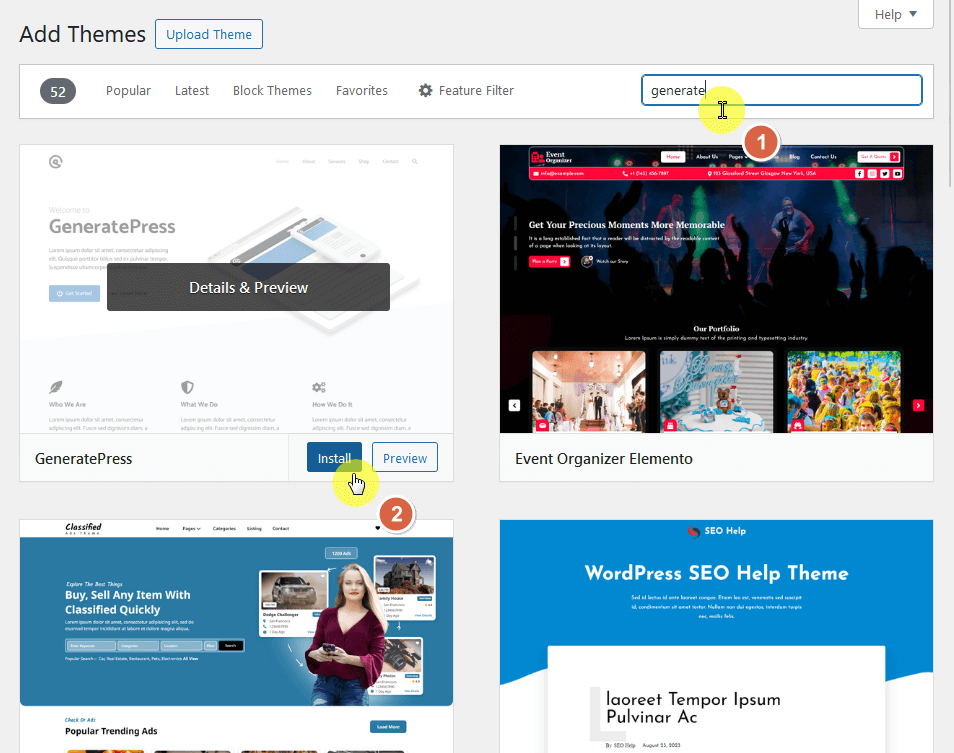Switch to the Latest themes tab
Screen dimensions: 954x753
(192, 91)
